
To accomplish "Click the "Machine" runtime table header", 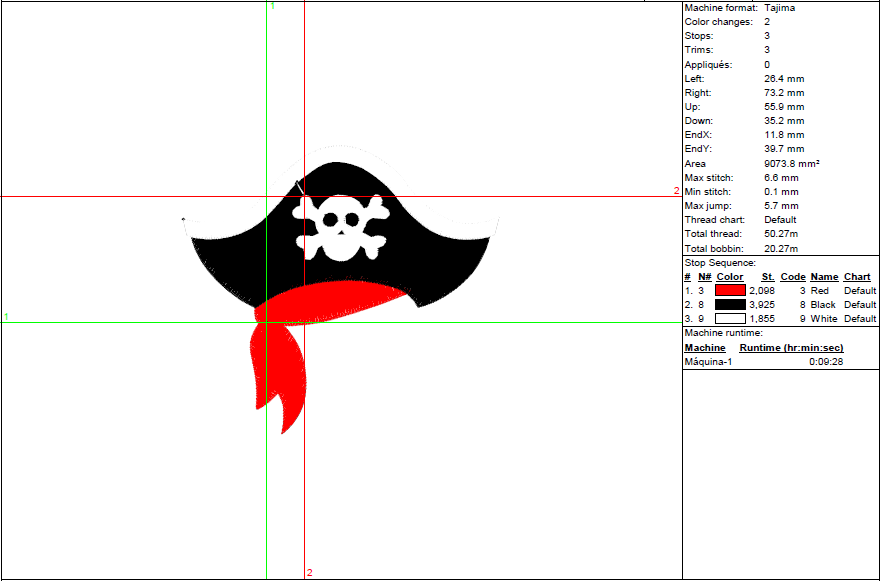I will pyautogui.click(x=705, y=348).
